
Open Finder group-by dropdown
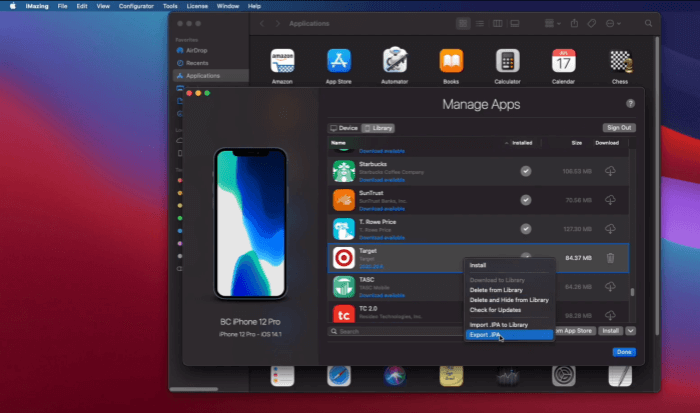553,23
